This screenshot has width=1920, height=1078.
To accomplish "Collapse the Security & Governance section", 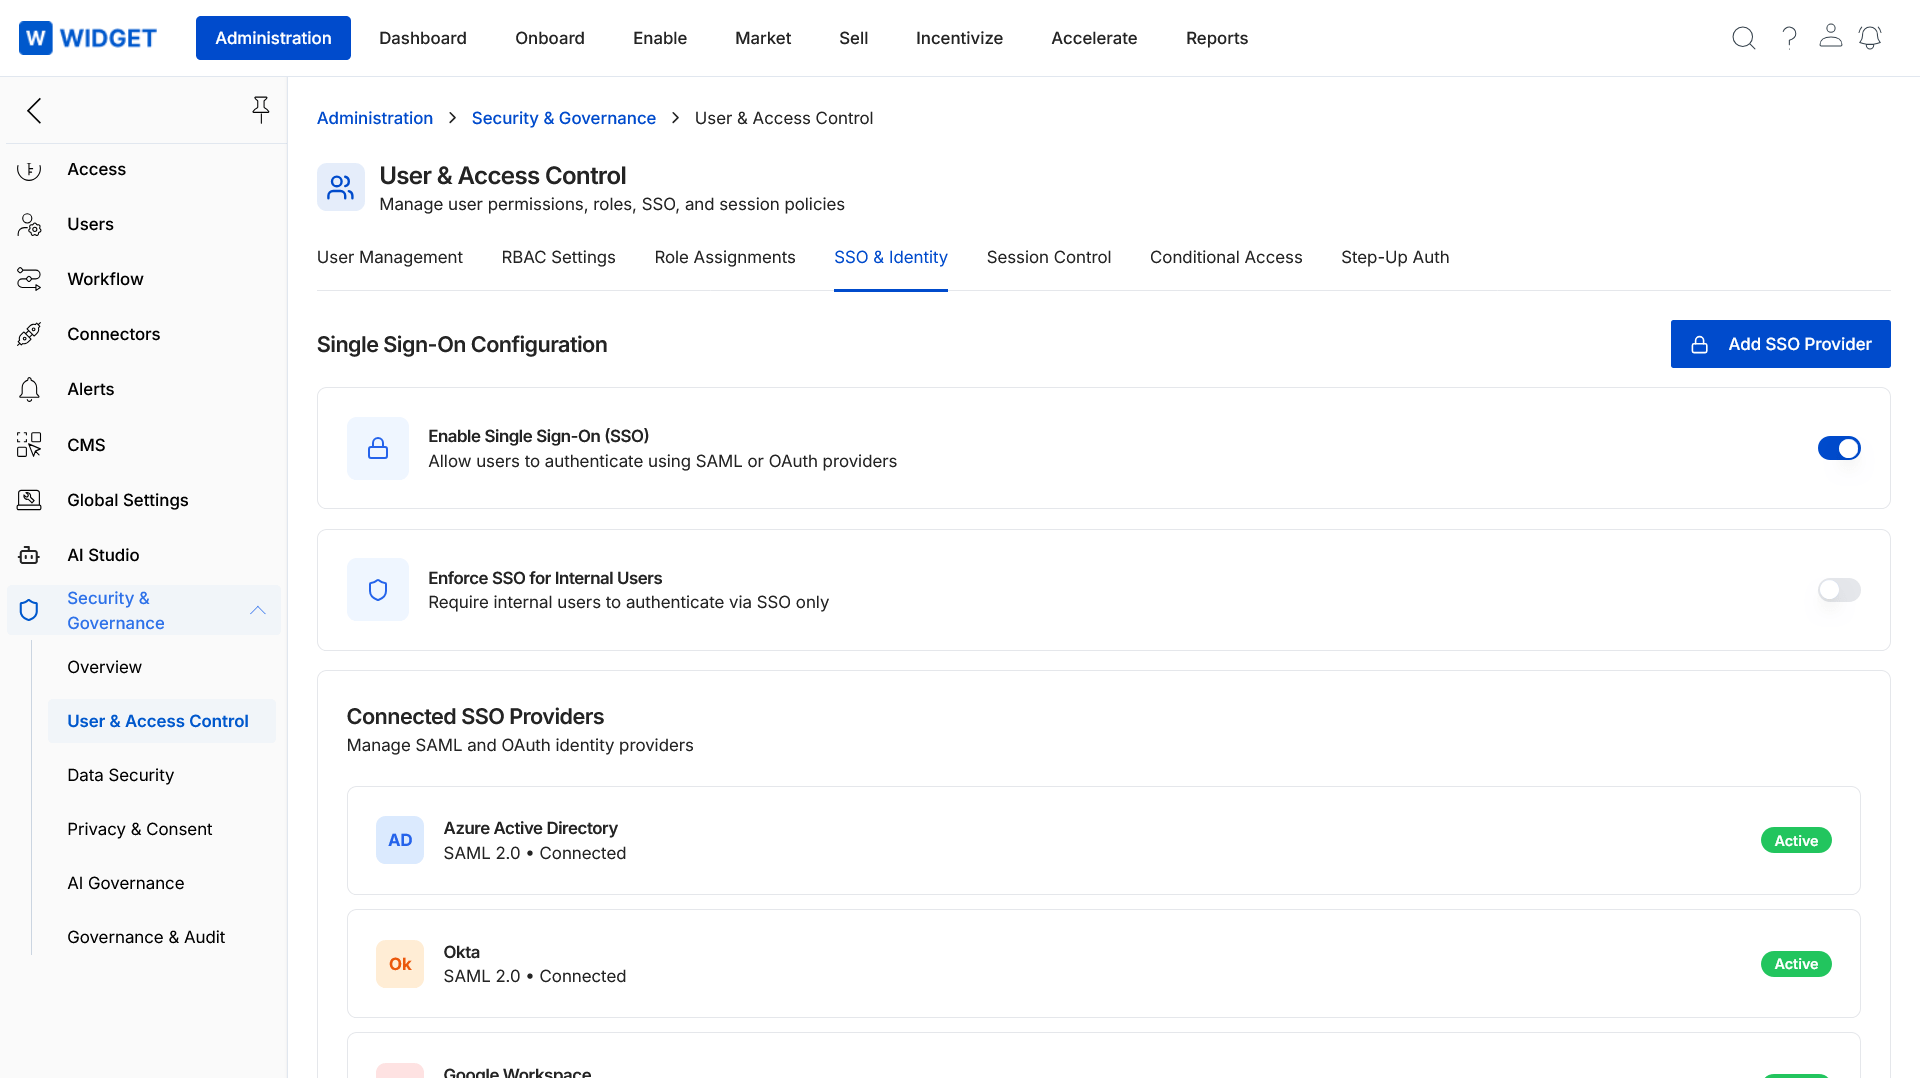I will click(x=257, y=610).
